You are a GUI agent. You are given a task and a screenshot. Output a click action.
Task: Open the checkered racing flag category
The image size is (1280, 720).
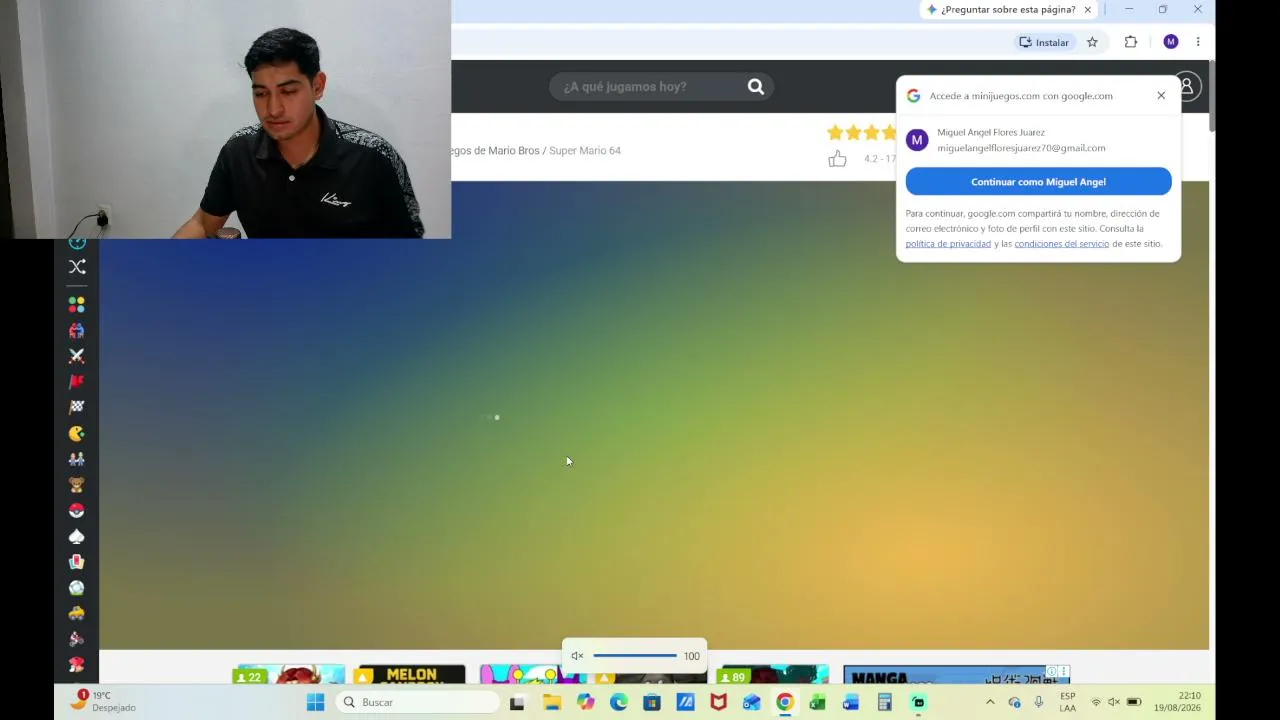[x=77, y=407]
